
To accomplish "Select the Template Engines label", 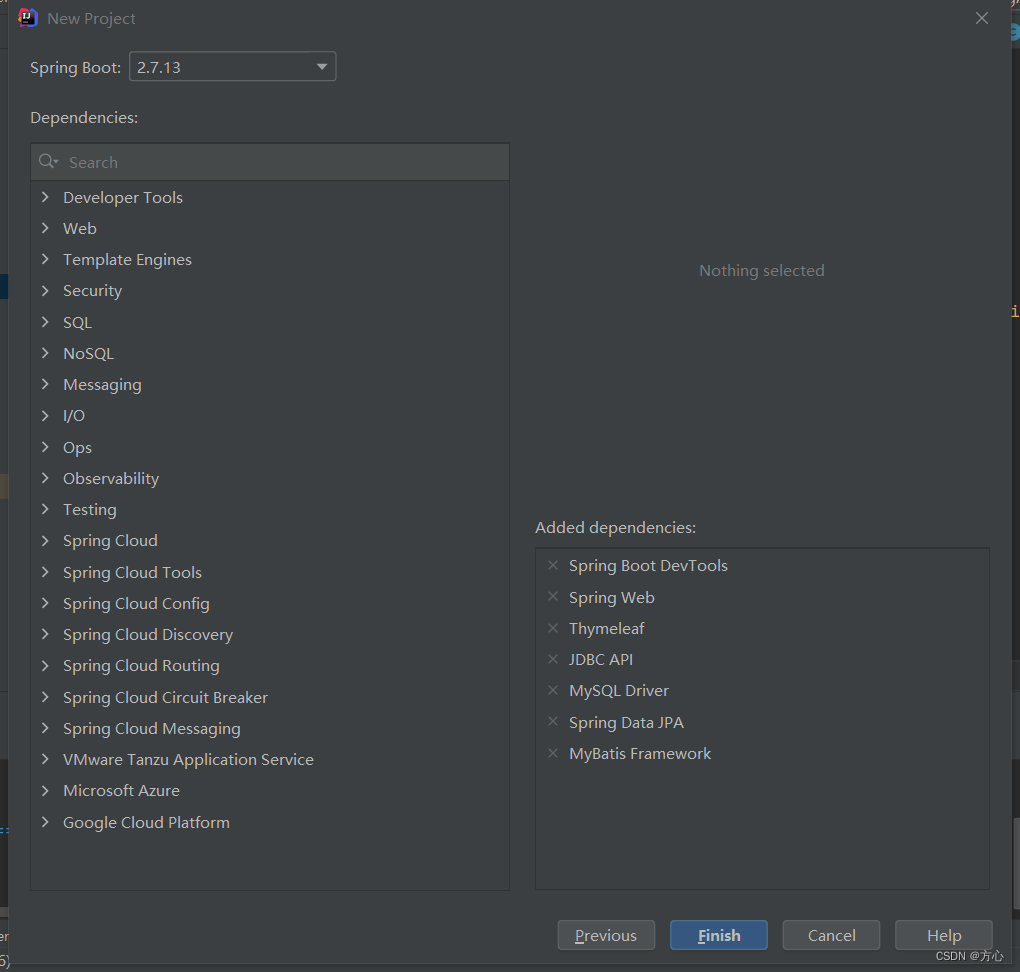I will [x=128, y=260].
